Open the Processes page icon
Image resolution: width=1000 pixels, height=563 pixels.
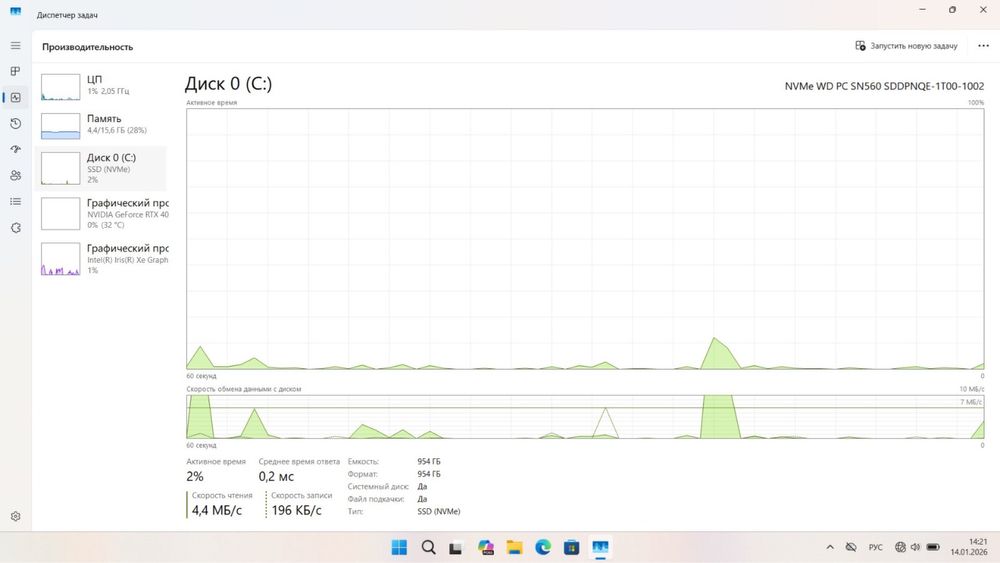pyautogui.click(x=15, y=71)
